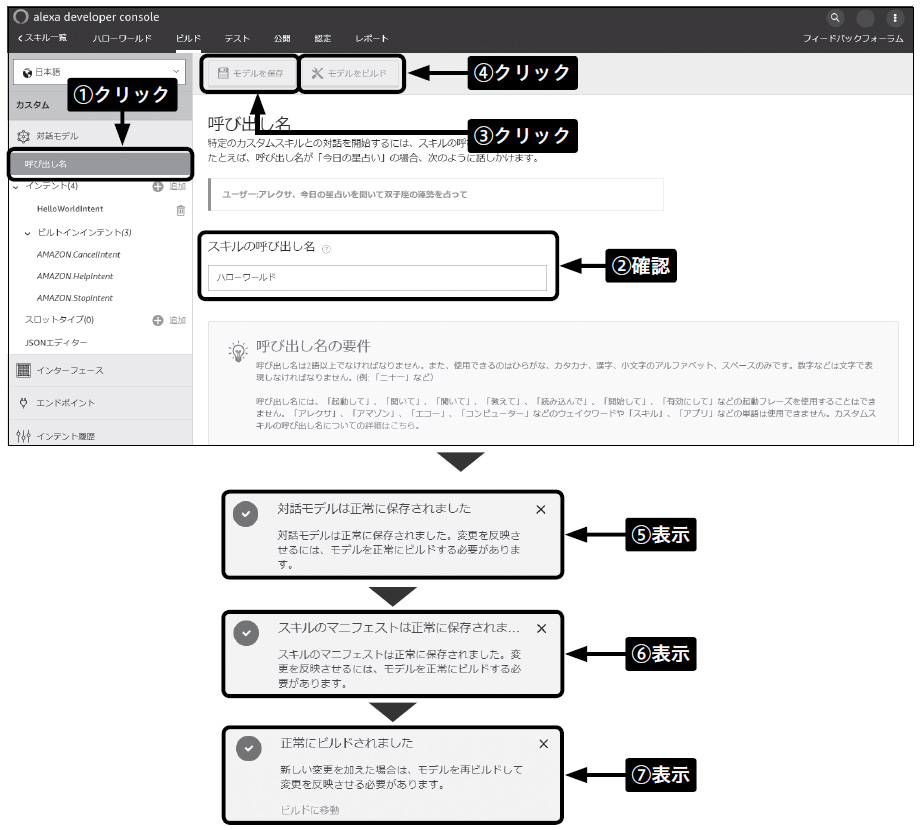This screenshot has height=830, width=920.
Task: Delete HelloWorldIntent with the trash icon
Action: 181,209
